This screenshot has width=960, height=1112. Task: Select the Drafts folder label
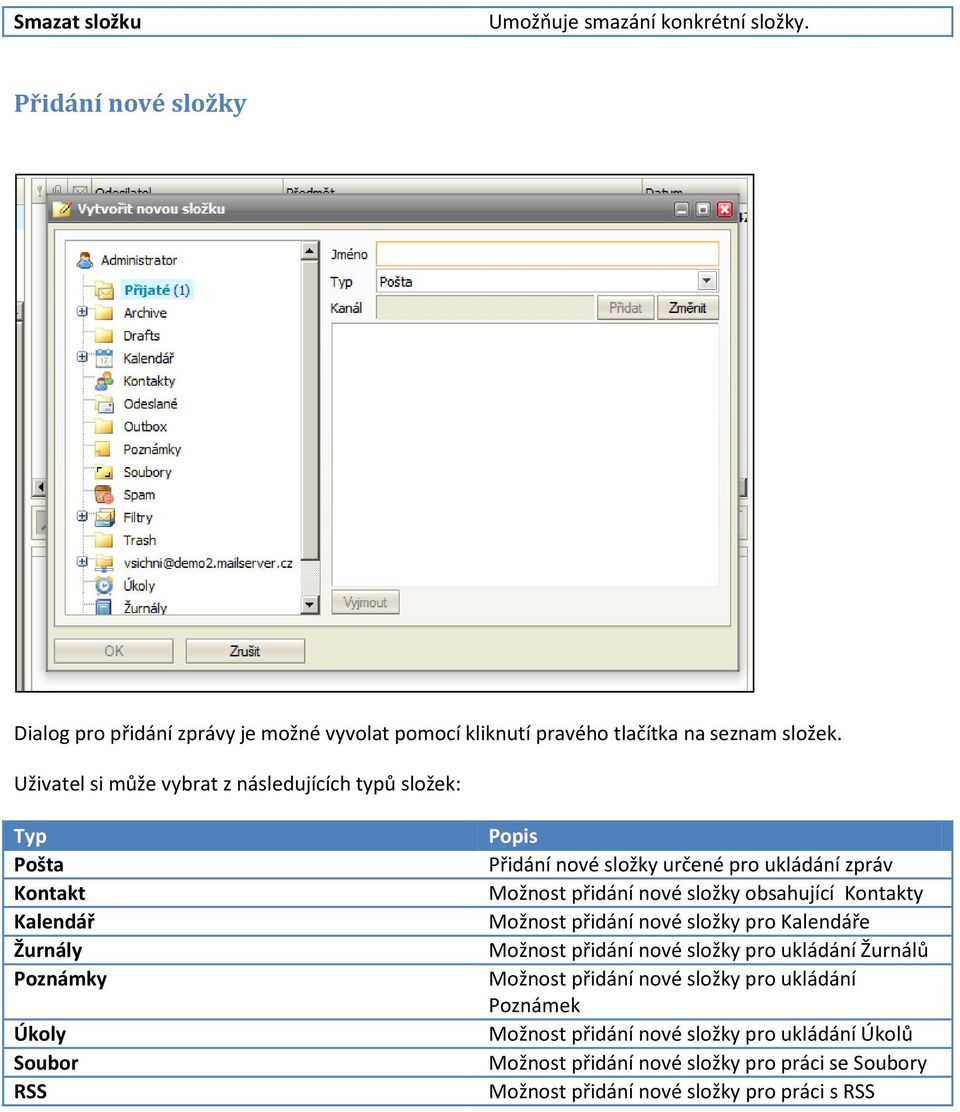(x=142, y=335)
